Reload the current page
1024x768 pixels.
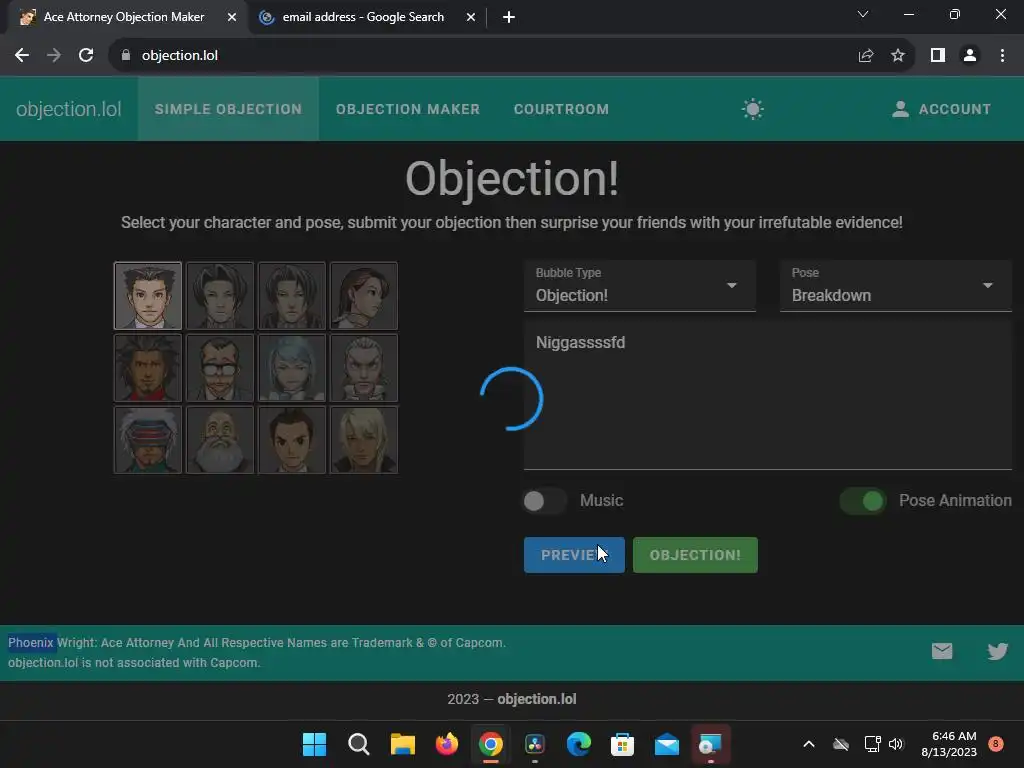coord(86,56)
